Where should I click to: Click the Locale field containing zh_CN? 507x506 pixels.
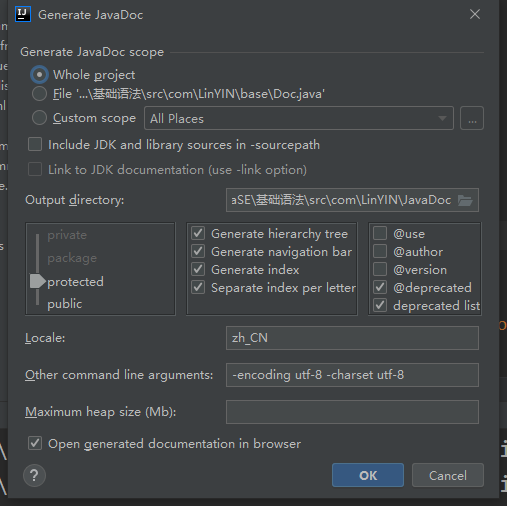(352, 338)
